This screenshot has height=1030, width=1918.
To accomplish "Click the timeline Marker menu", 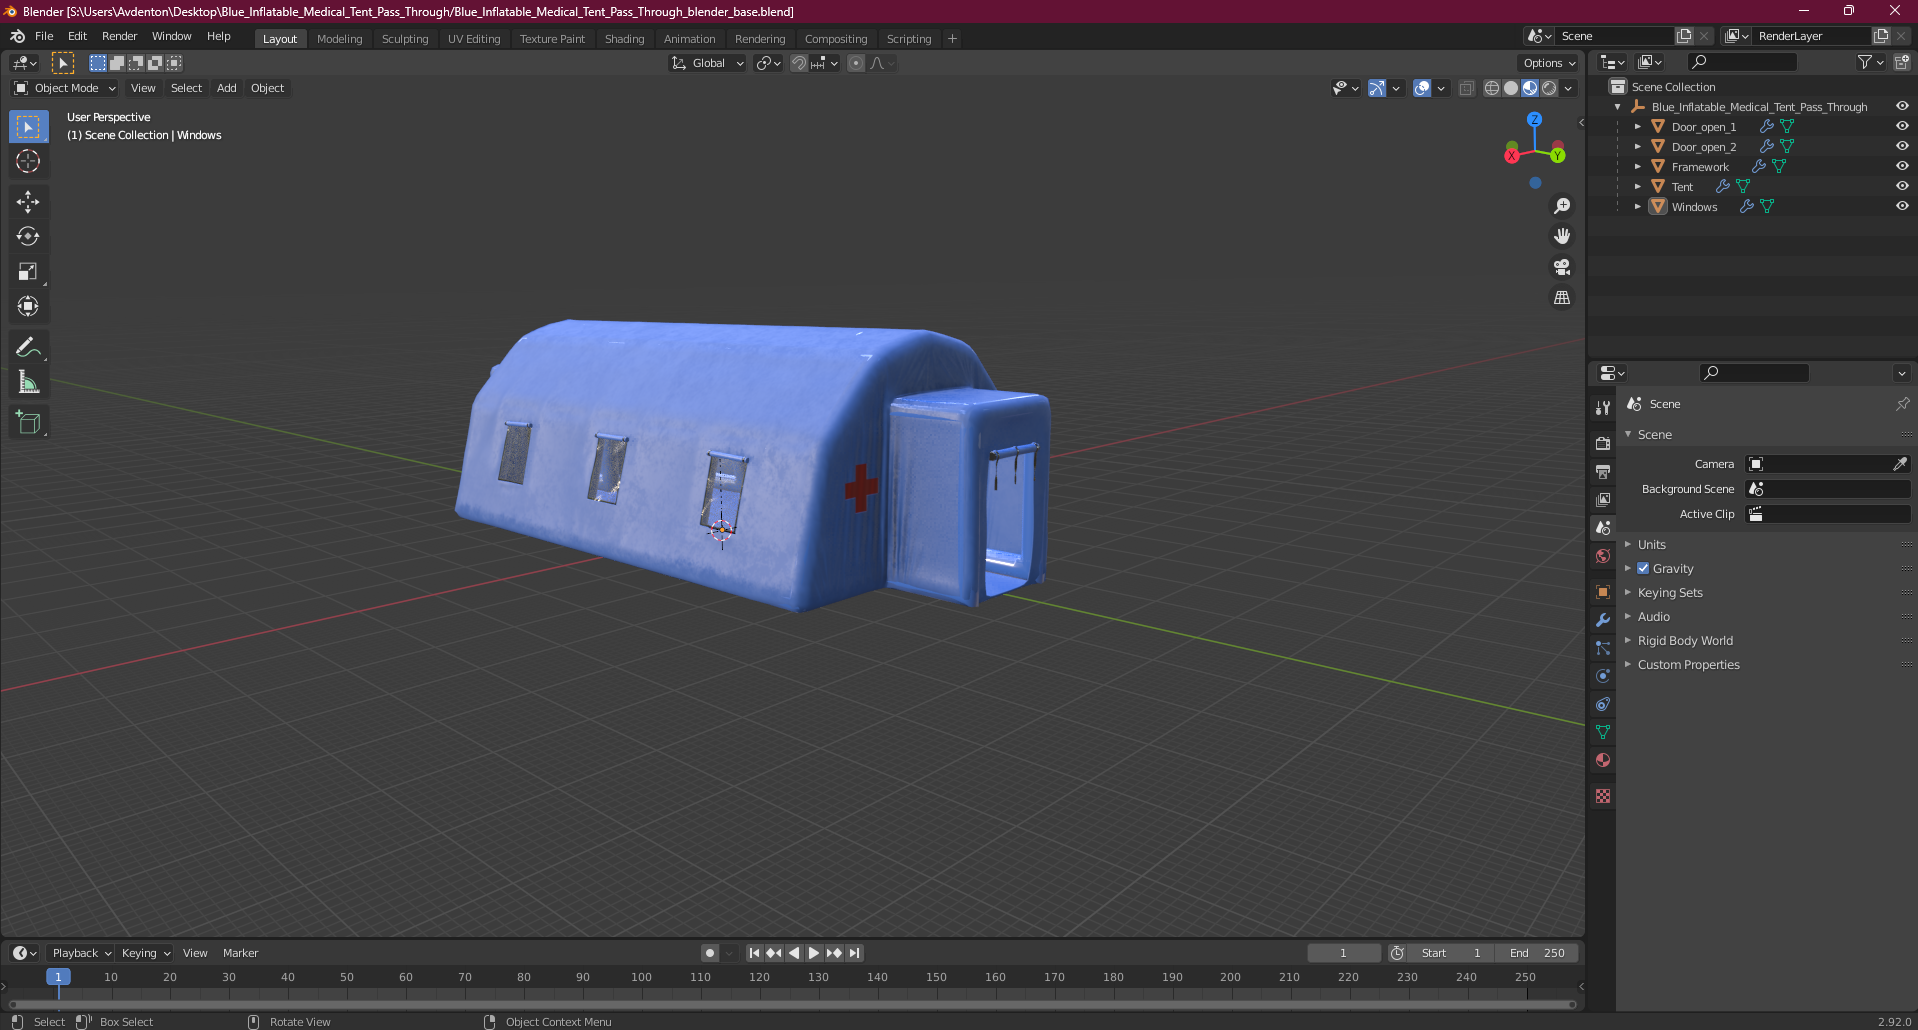I will (x=240, y=953).
